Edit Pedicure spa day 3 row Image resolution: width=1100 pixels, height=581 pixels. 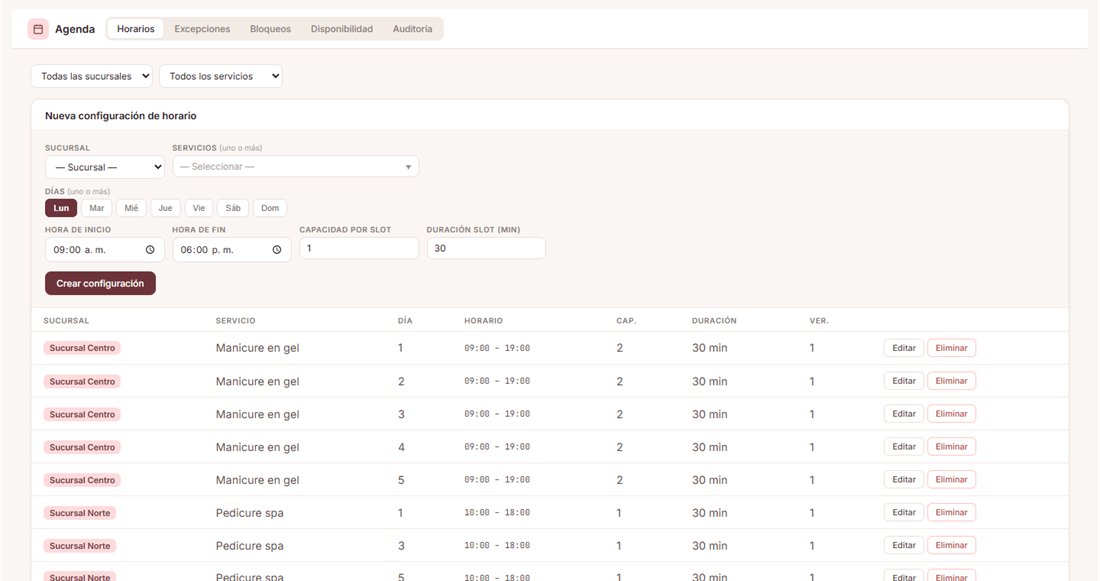pos(904,545)
